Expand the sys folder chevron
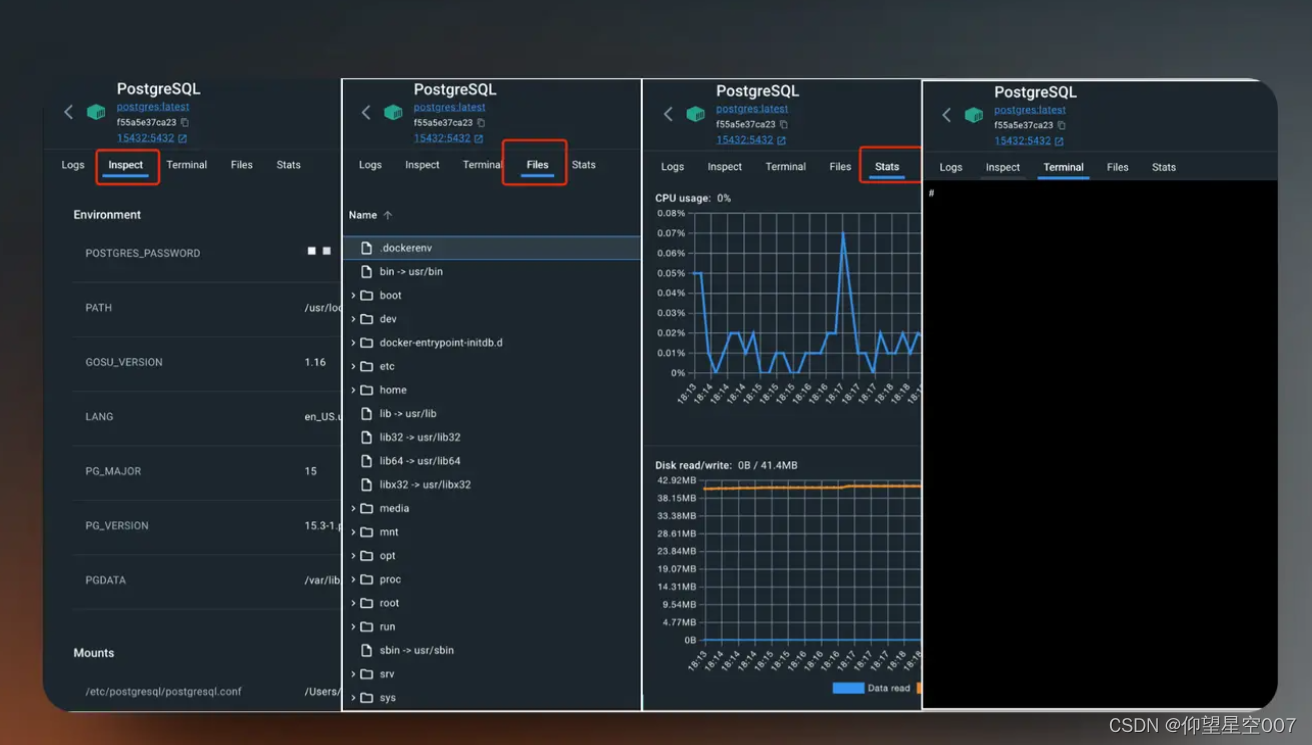1312x745 pixels. coord(353,698)
